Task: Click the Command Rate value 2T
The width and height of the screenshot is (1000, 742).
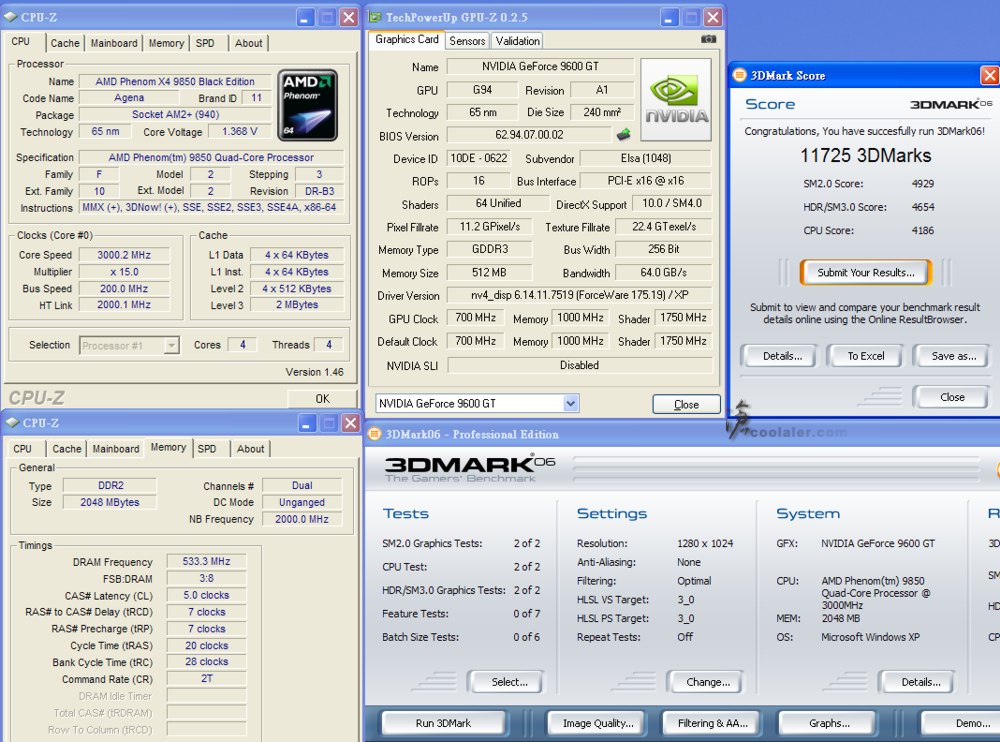Action: click(x=206, y=679)
